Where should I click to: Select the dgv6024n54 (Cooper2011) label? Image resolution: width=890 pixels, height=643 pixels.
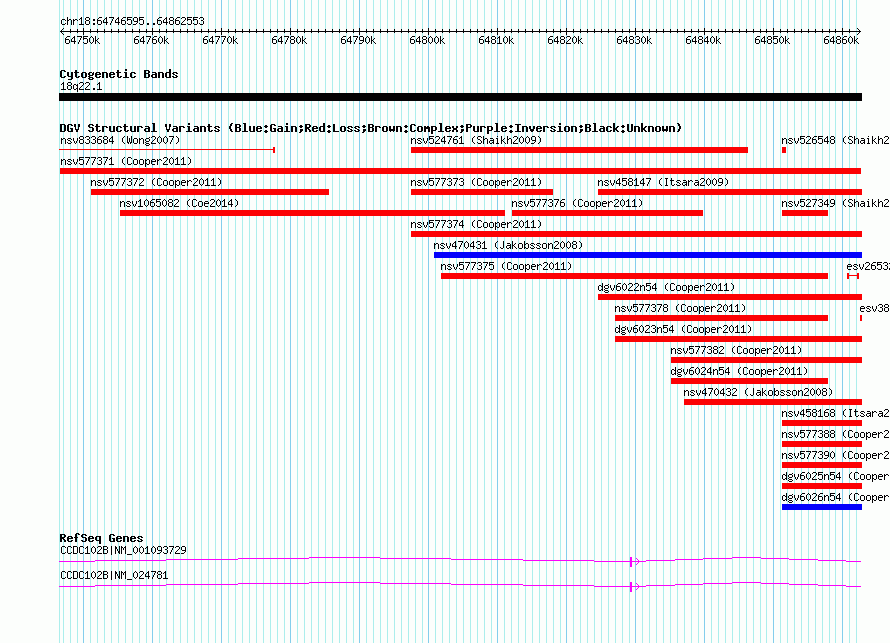[x=739, y=371]
